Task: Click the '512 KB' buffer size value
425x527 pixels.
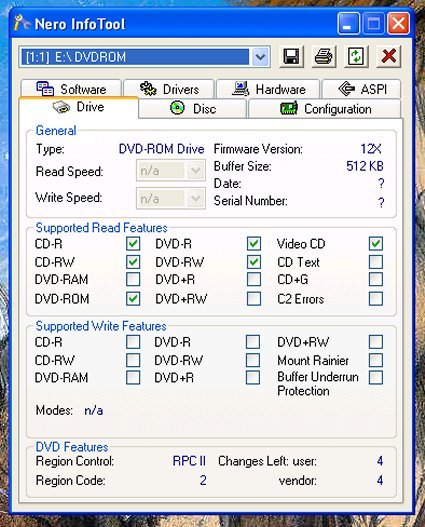Action: tap(365, 166)
